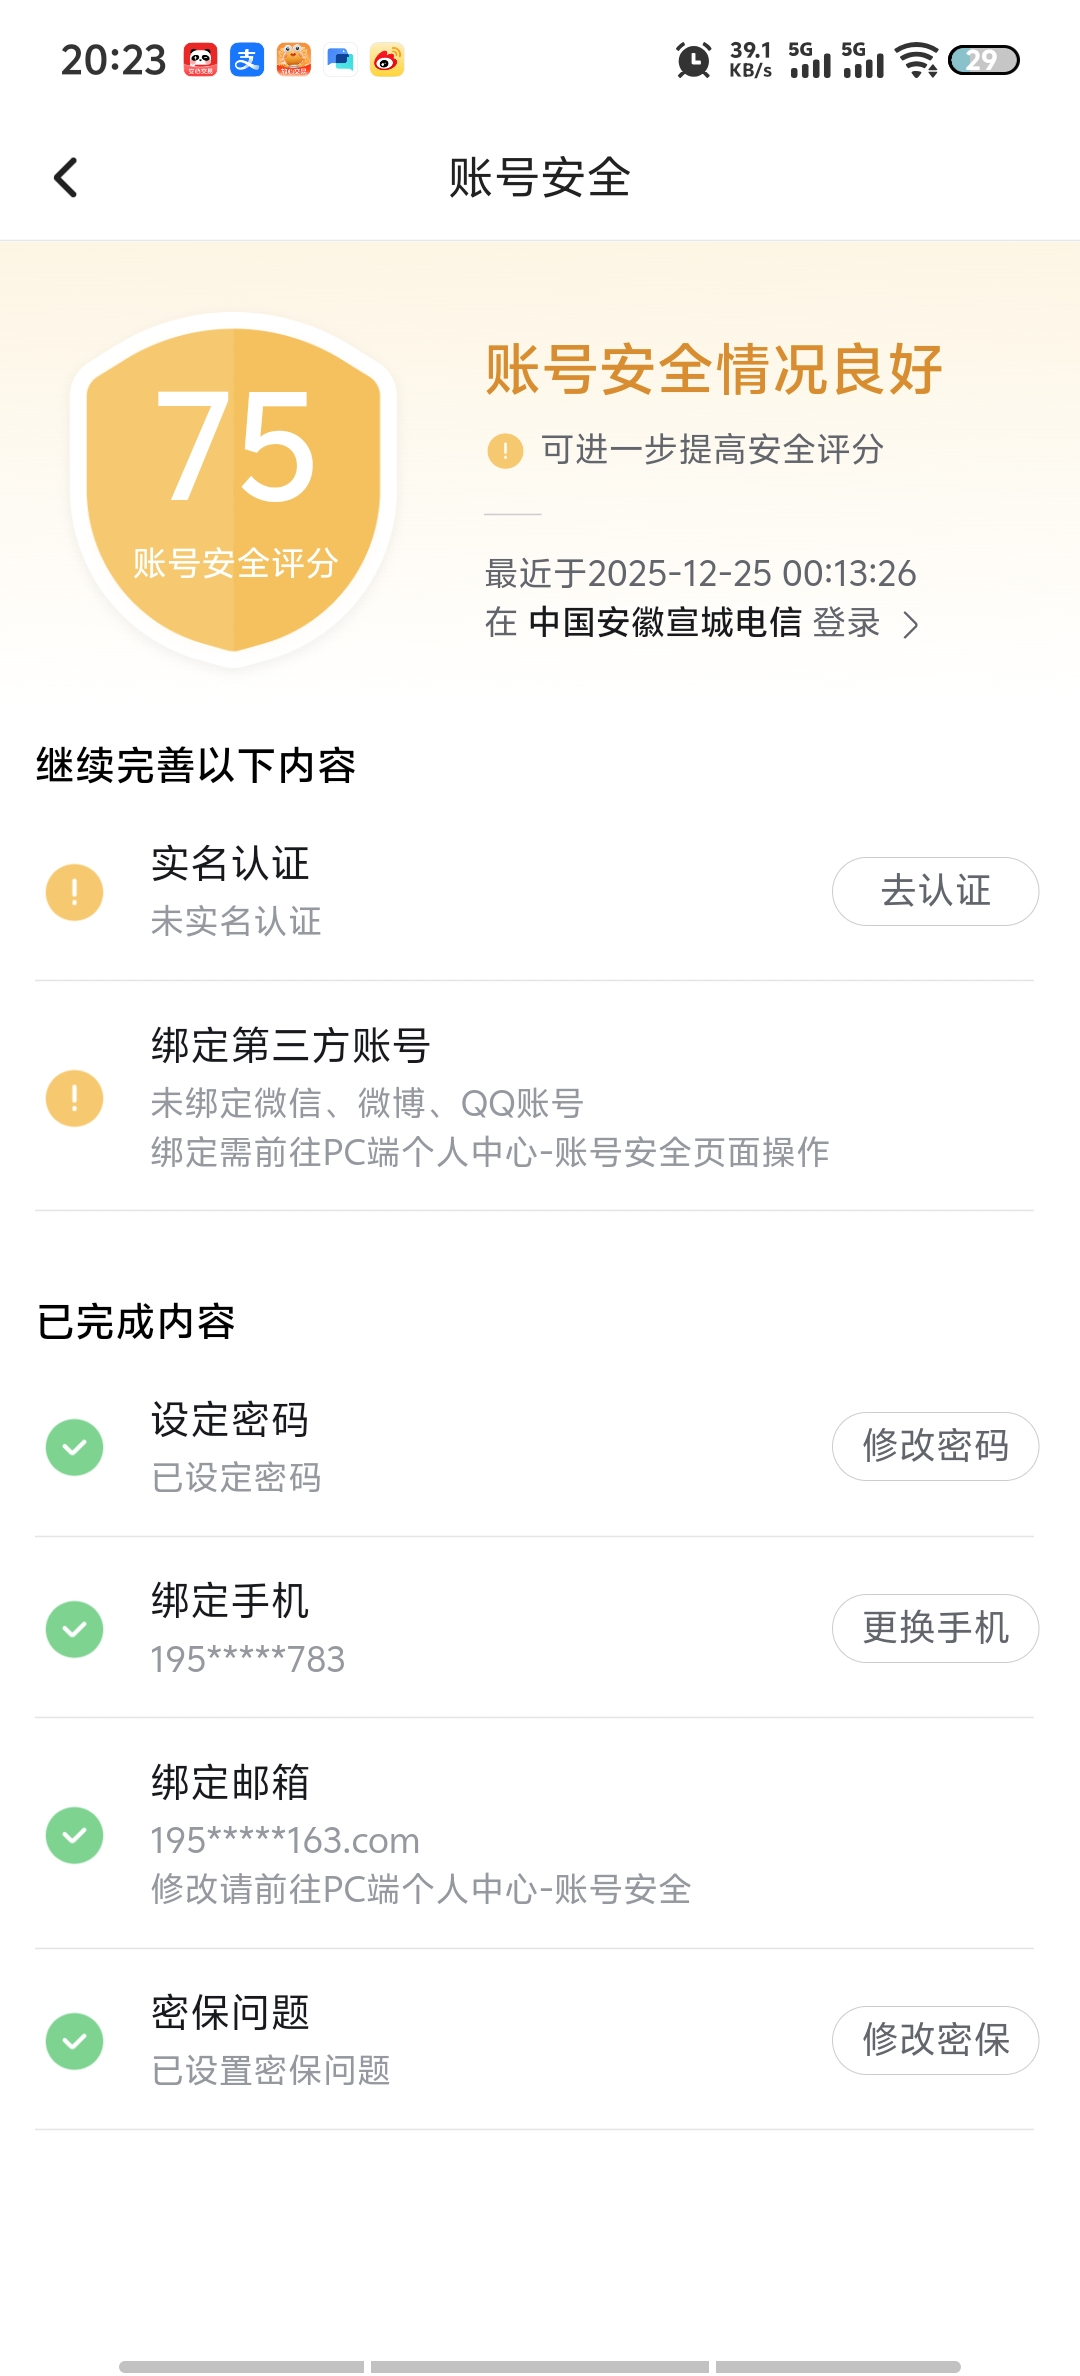
Task: Tap green check beside 密保问题
Action: pos(75,2041)
